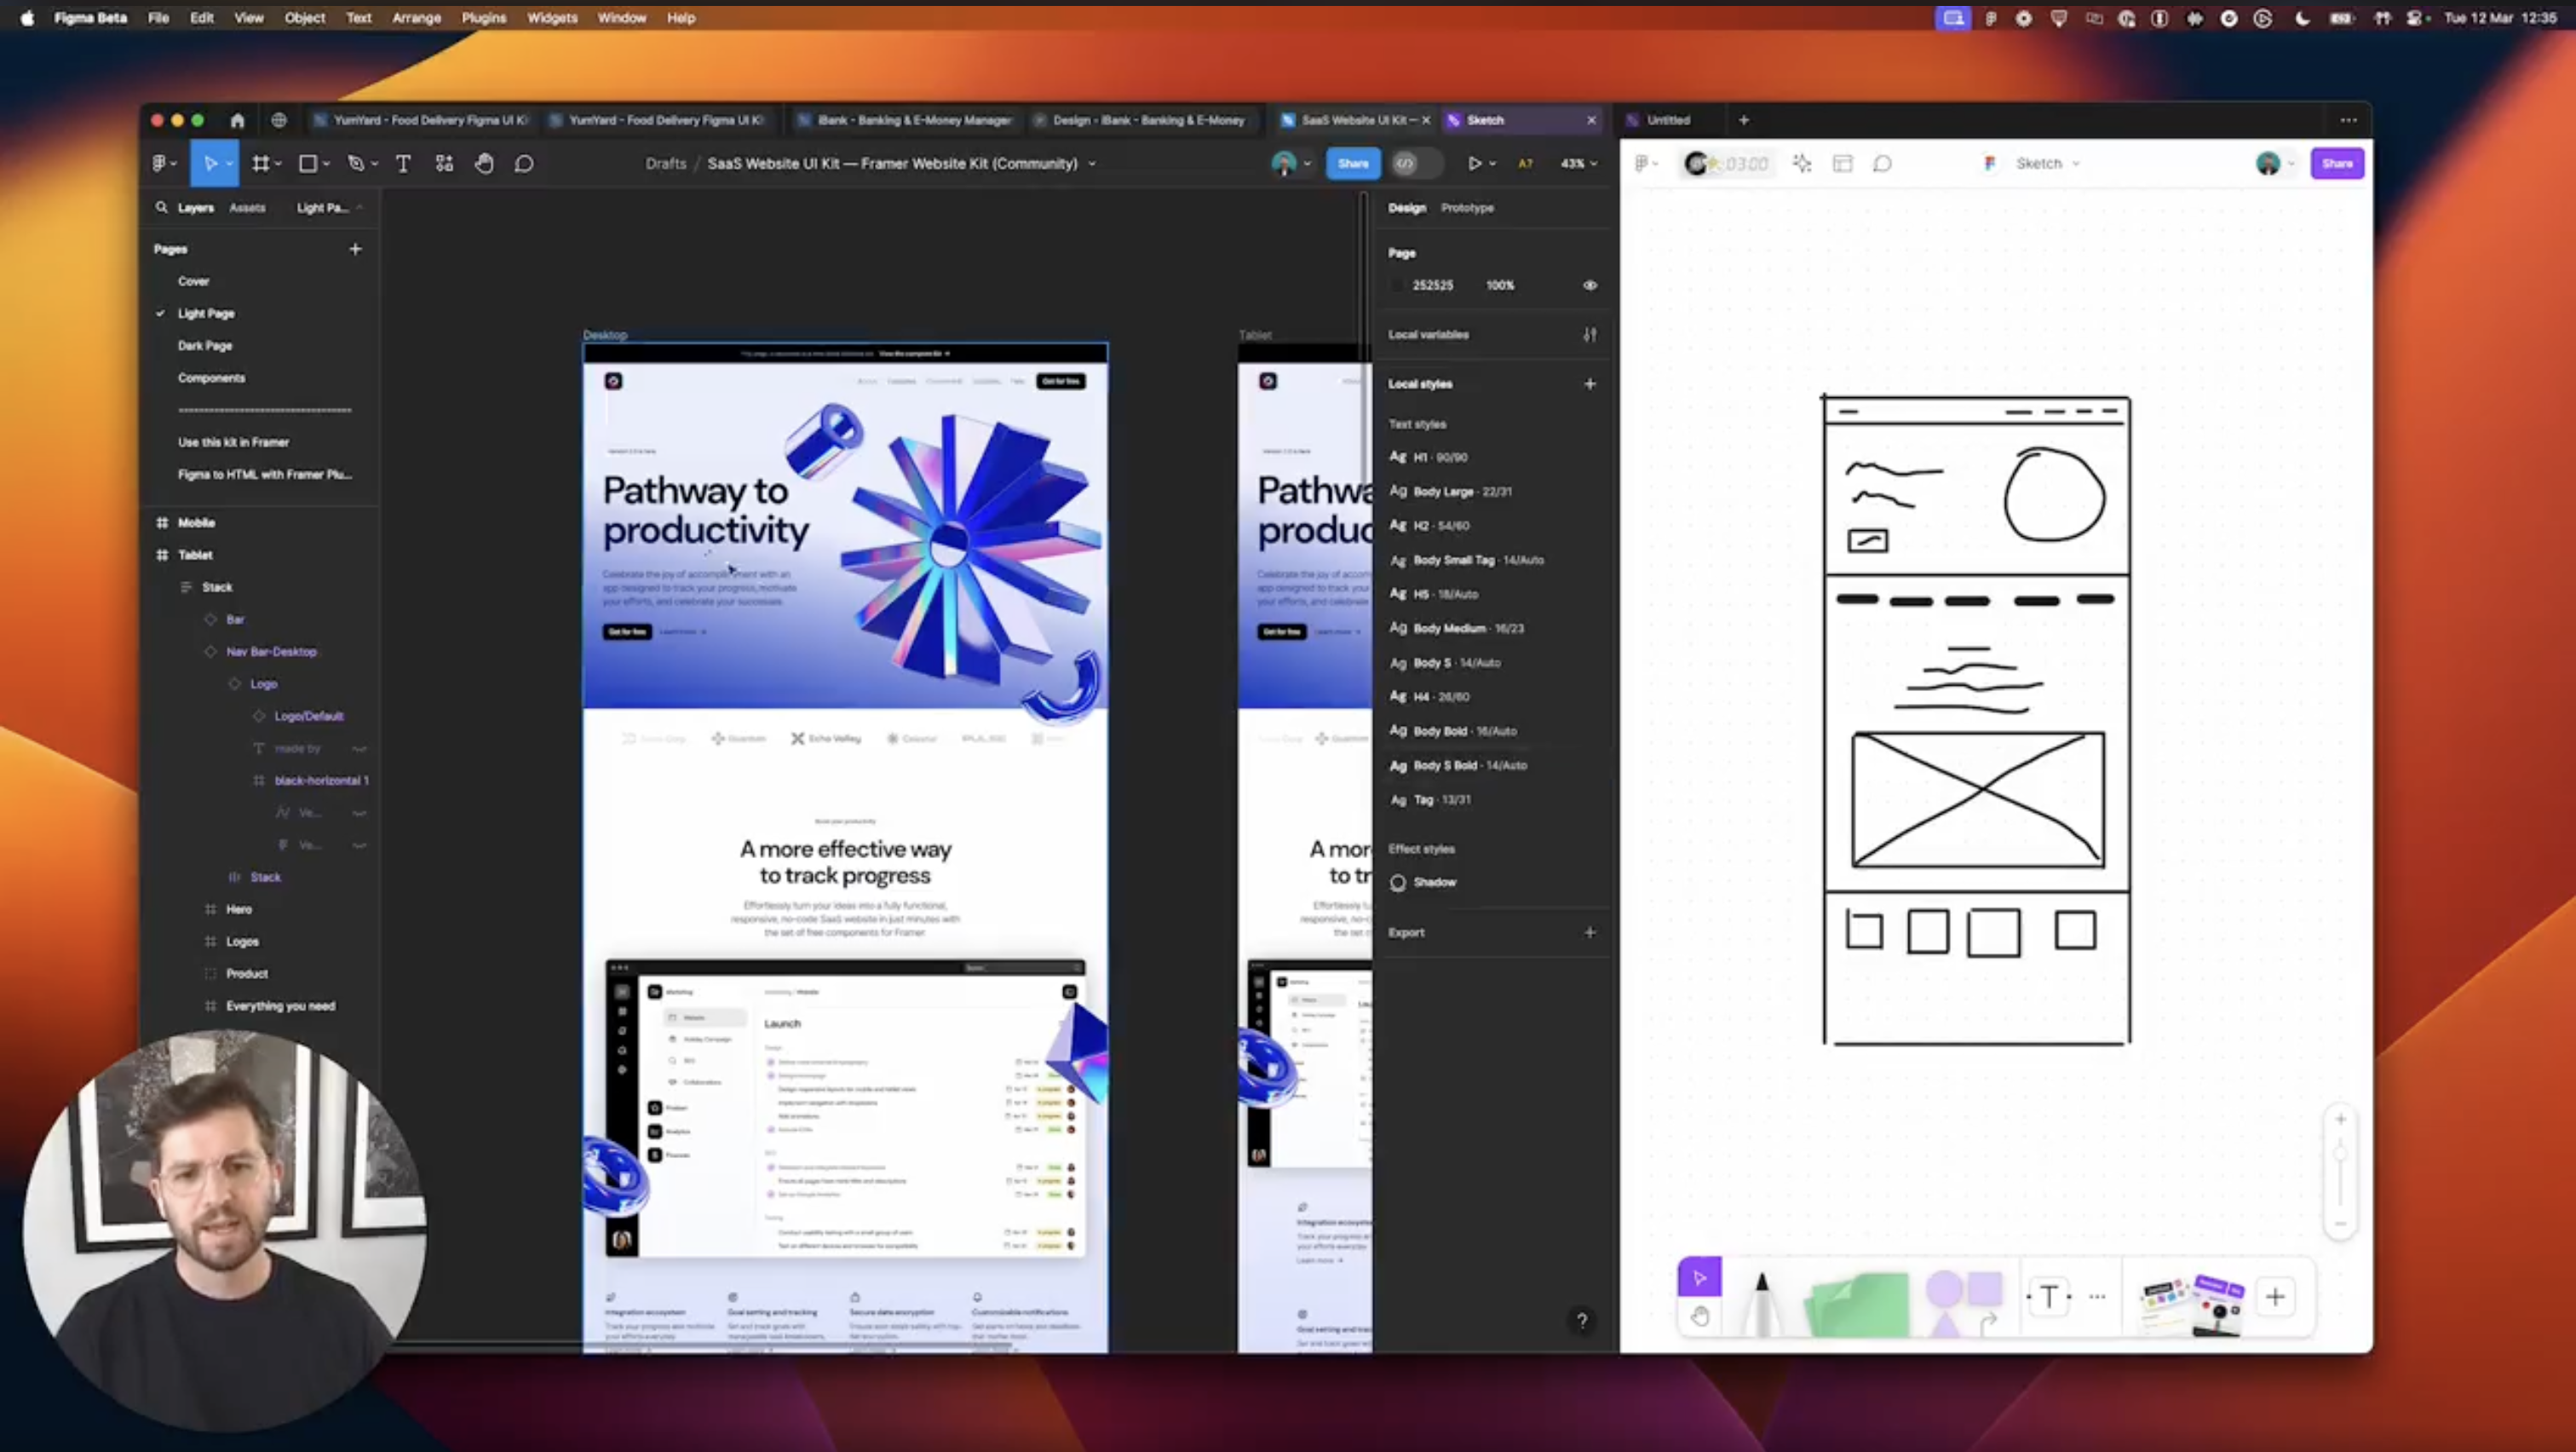Switch to the Prototype tab
The height and width of the screenshot is (1452, 2576).
click(1467, 207)
